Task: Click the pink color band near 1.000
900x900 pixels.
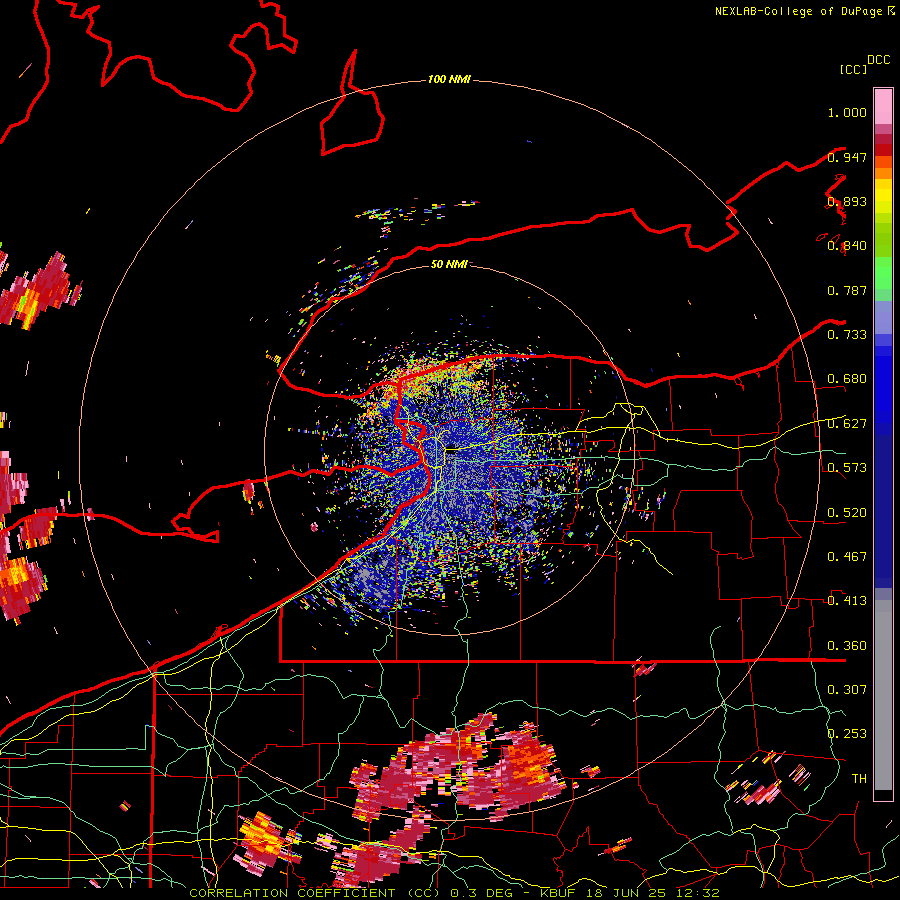Action: click(883, 107)
